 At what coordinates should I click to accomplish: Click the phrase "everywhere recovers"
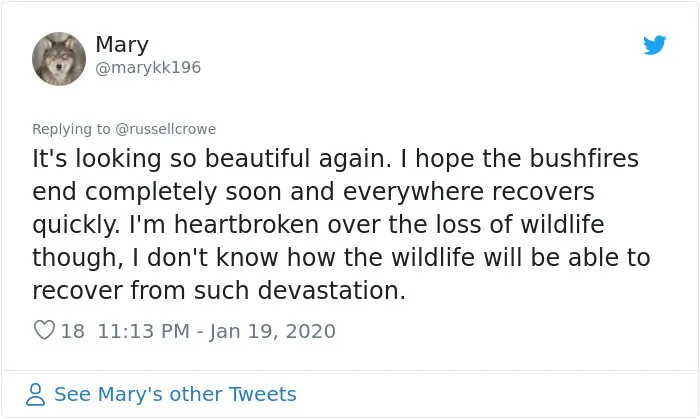(x=469, y=192)
